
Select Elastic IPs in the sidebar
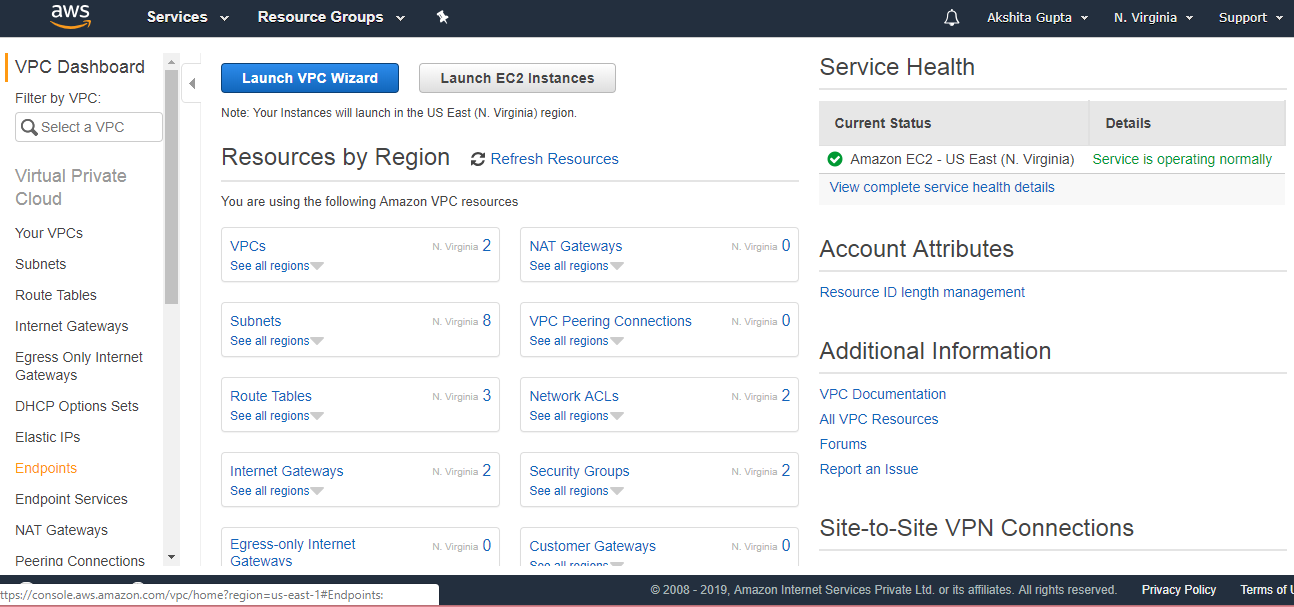48,437
